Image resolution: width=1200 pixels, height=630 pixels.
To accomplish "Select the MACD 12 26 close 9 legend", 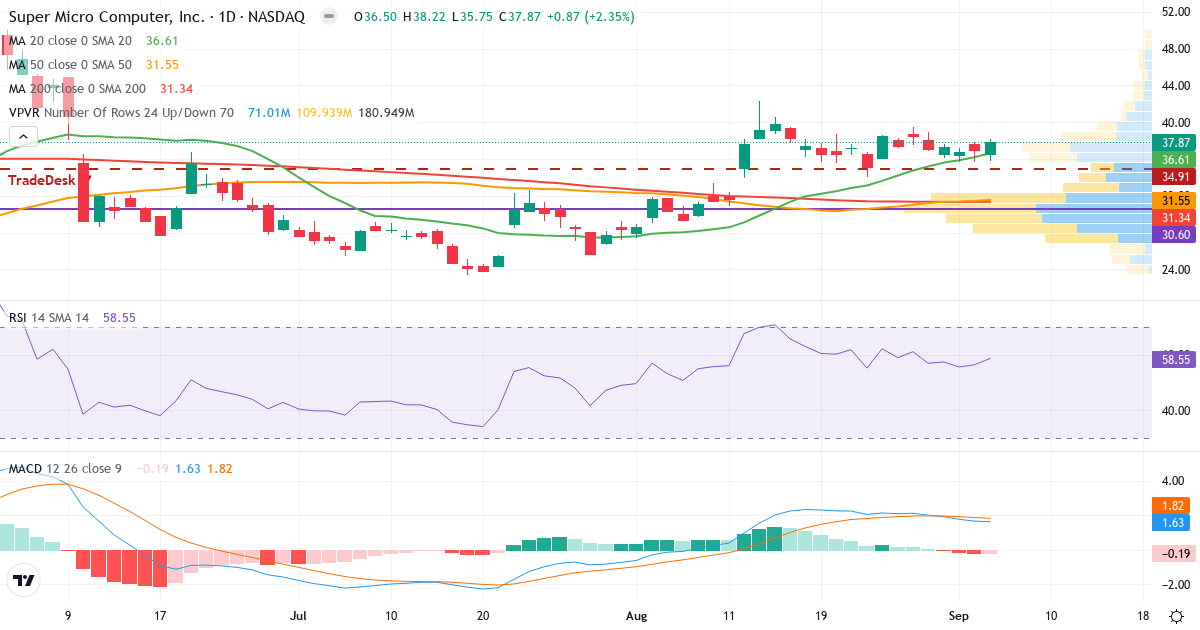I will 65,469.
